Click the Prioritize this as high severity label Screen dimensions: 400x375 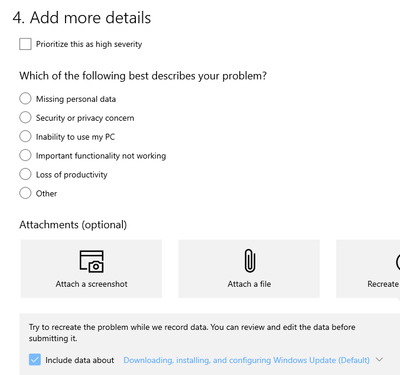tap(89, 44)
